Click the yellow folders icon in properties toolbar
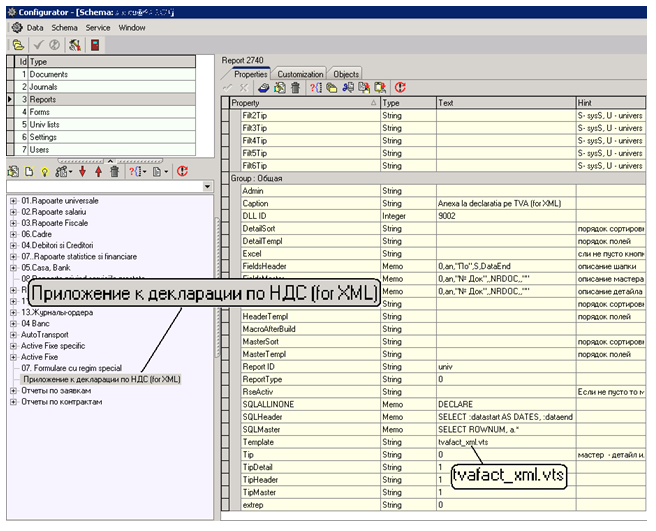The image size is (656, 531). click(332, 87)
